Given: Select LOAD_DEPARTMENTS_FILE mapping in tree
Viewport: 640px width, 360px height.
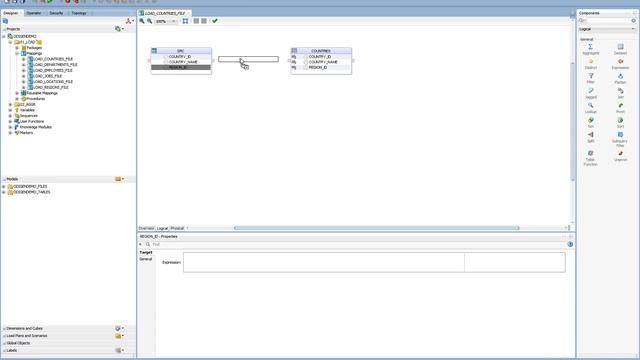Looking at the screenshot, I should 56,64.
